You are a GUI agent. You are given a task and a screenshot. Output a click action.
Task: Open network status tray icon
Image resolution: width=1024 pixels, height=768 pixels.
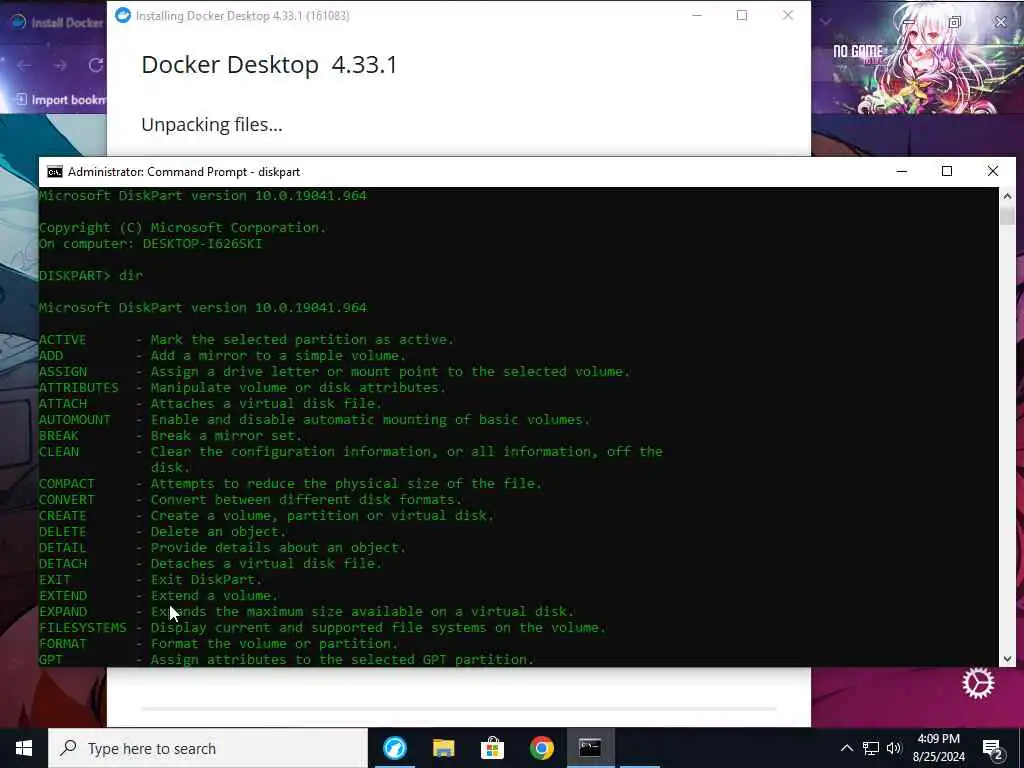point(871,748)
